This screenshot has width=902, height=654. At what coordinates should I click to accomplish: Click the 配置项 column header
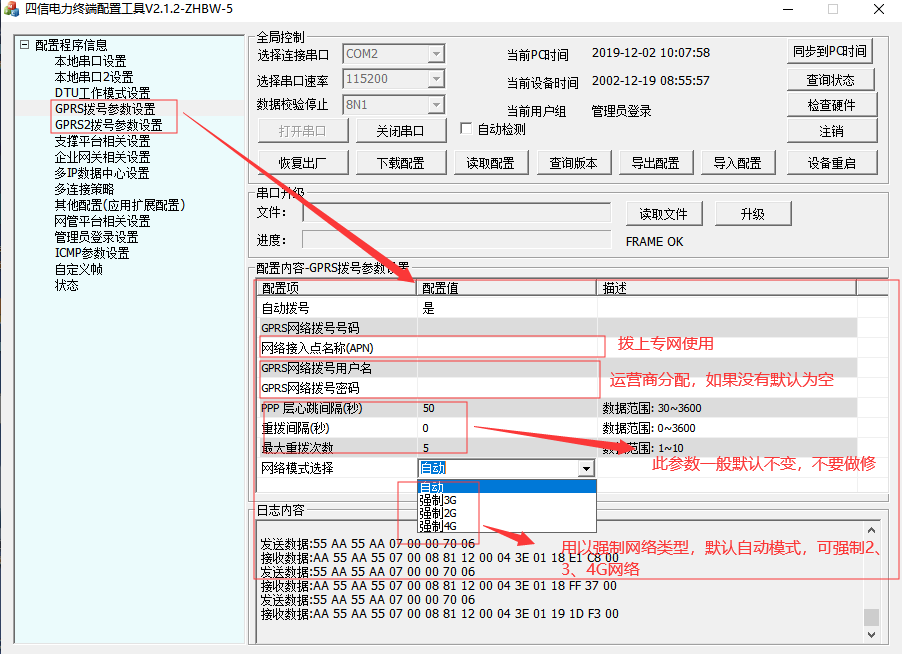pos(337,288)
